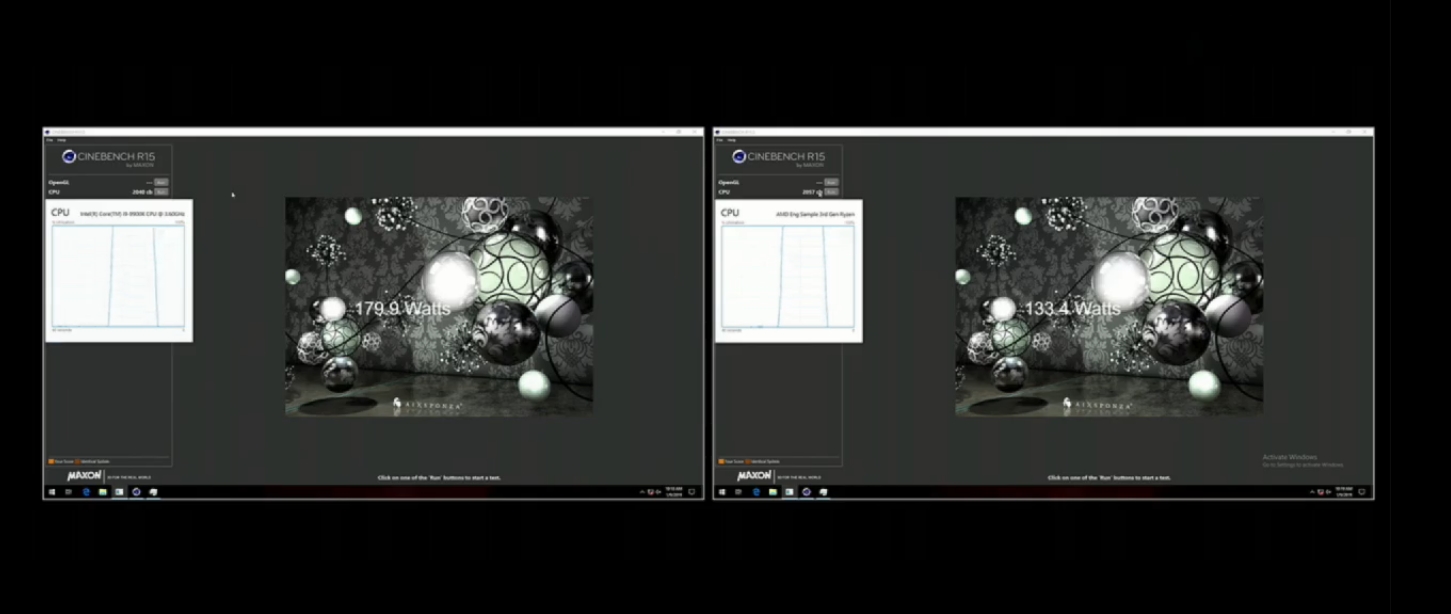1451x614 pixels.
Task: Close the right Cinebench window
Action: [x=1365, y=132]
